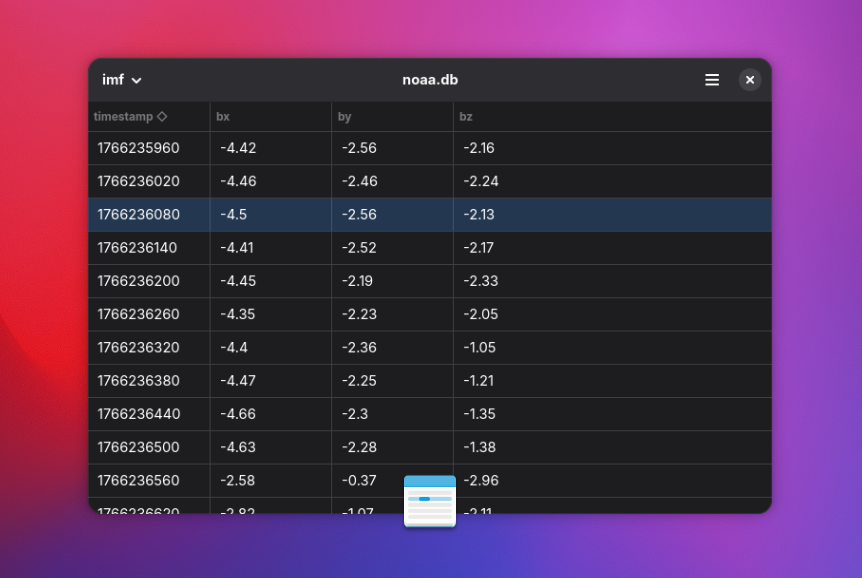This screenshot has height=578, width=862.
Task: Select timestamp cell 1766236140
Action: point(139,247)
